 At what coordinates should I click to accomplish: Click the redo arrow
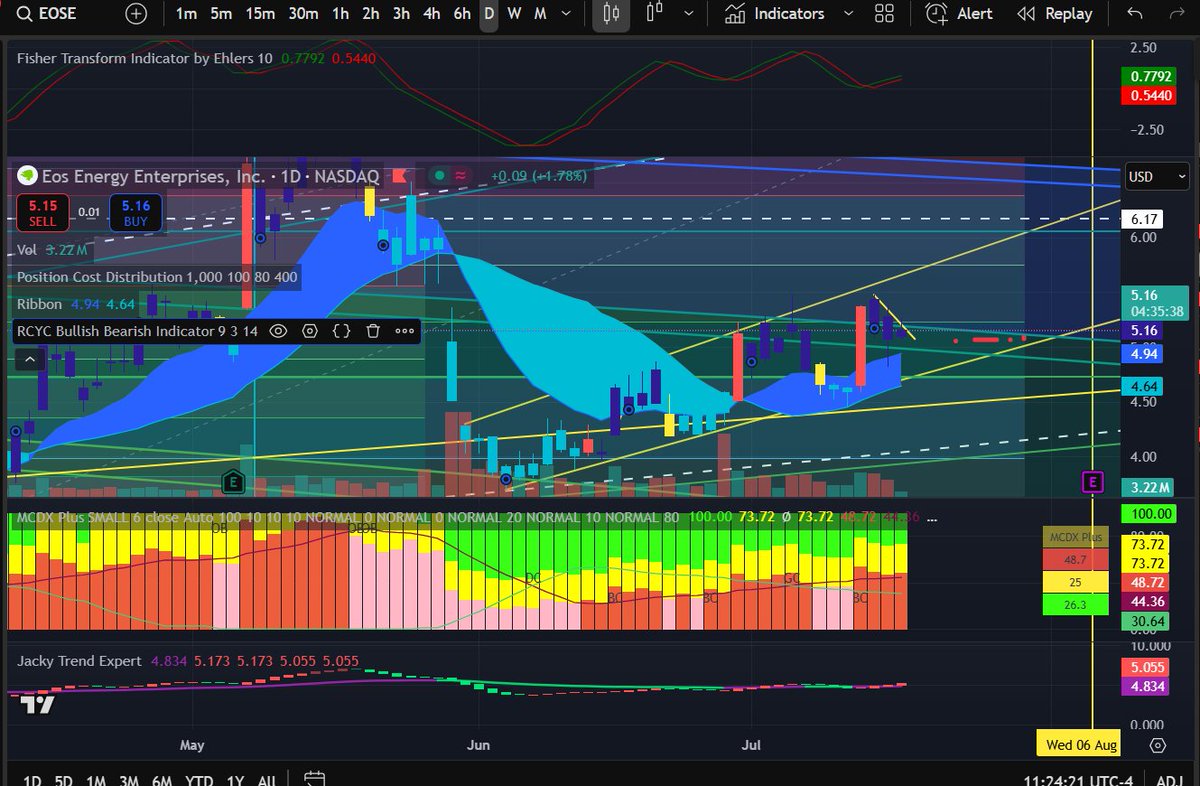tap(1177, 14)
